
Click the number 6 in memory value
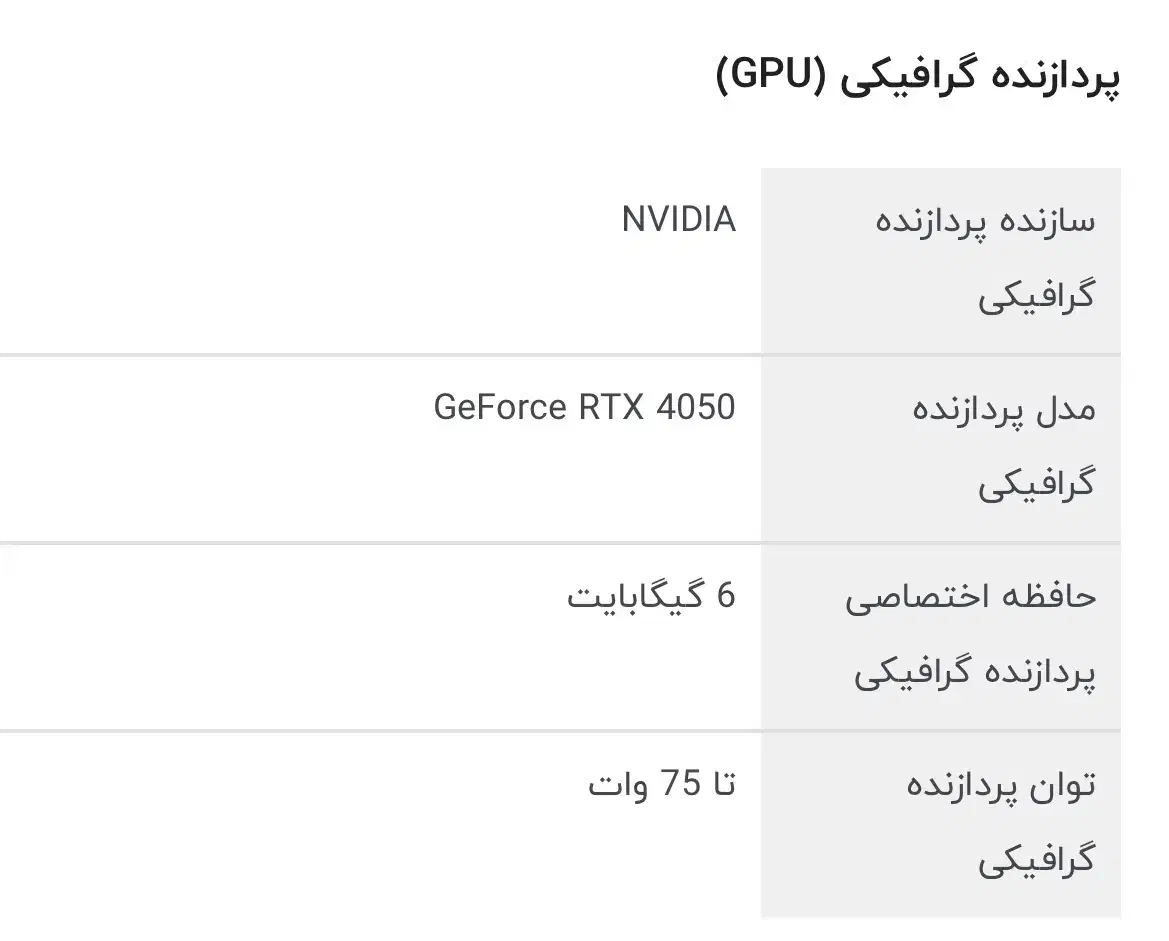coord(725,596)
